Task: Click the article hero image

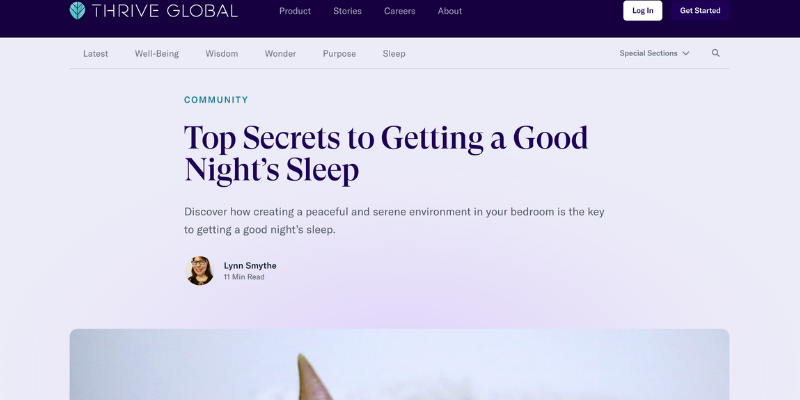Action: point(399,364)
